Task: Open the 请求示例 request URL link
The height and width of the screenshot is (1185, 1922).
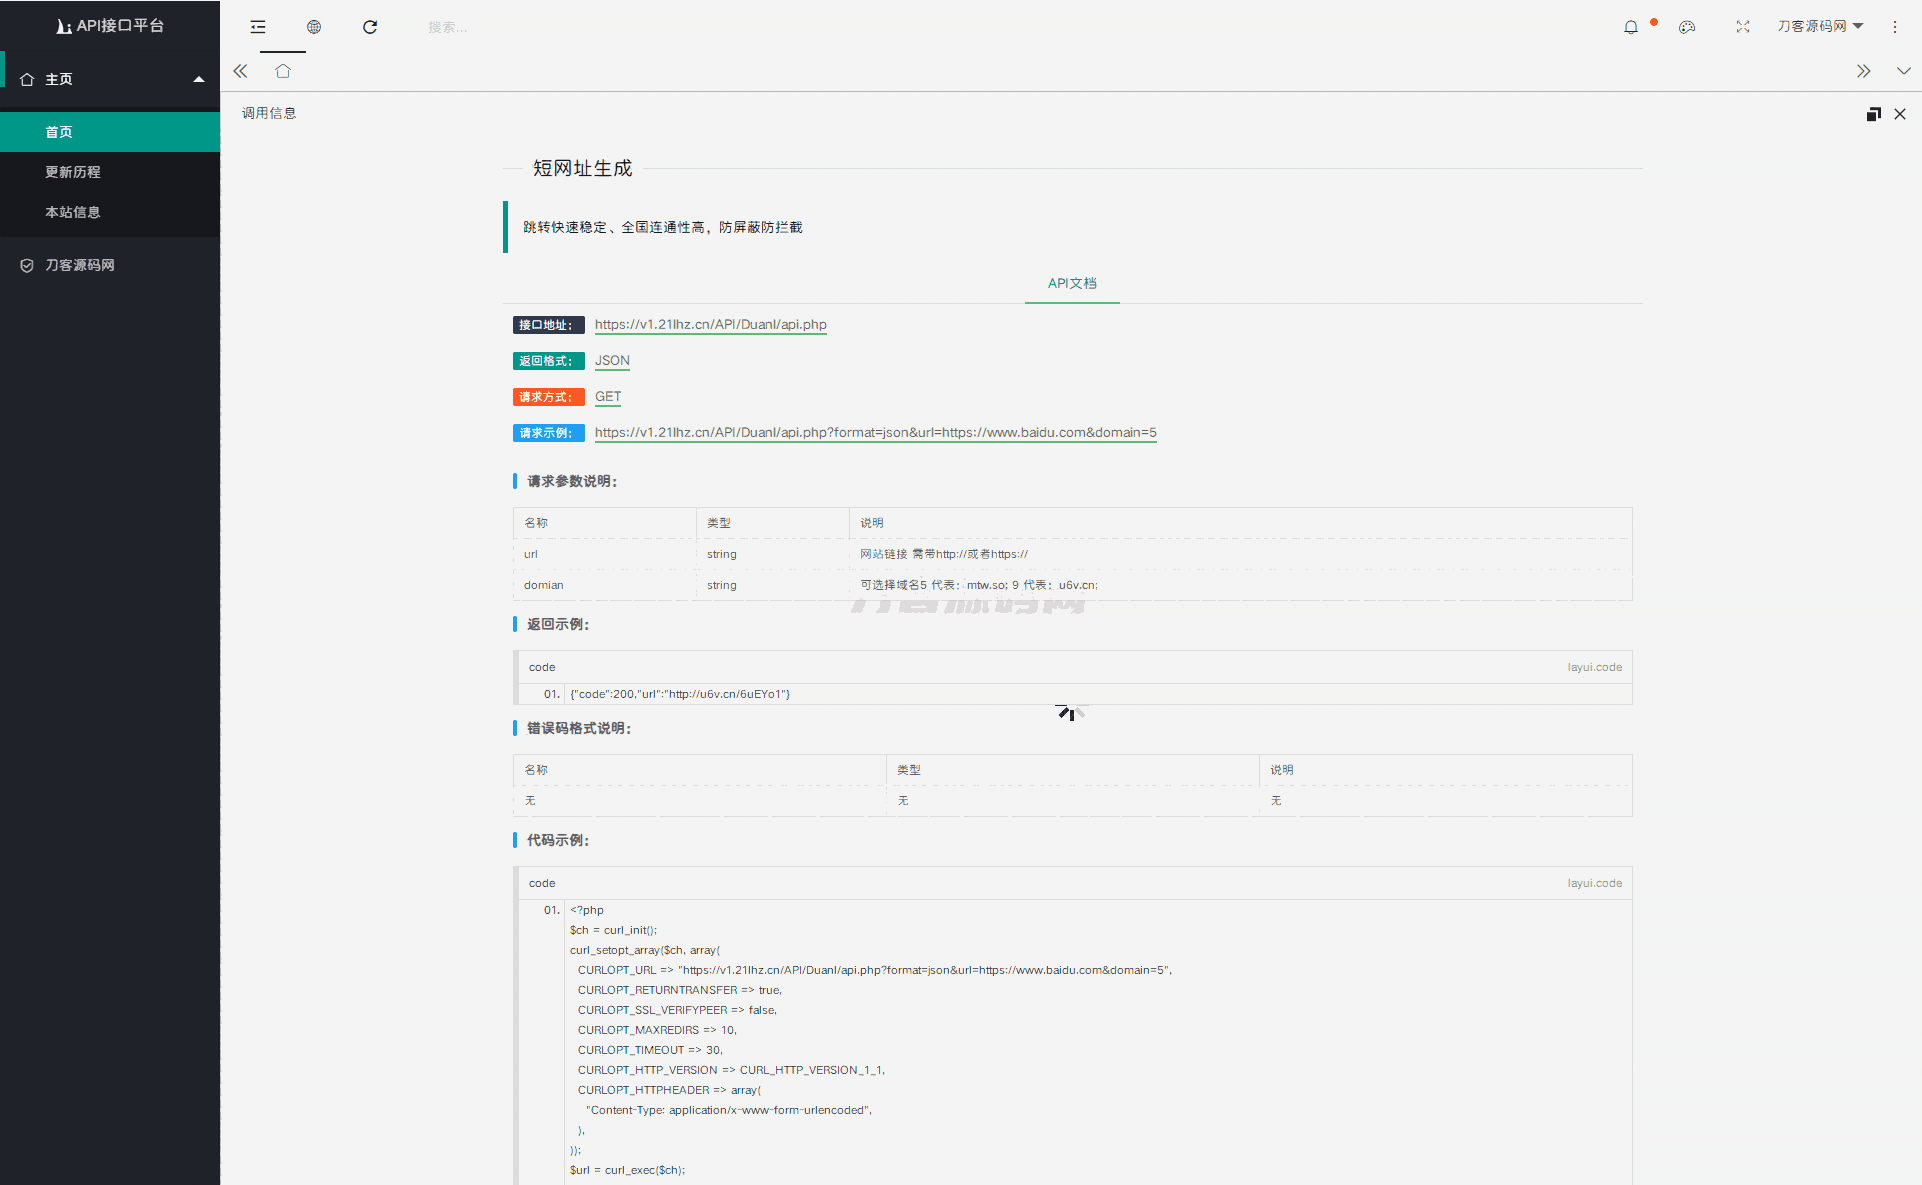Action: pos(875,432)
